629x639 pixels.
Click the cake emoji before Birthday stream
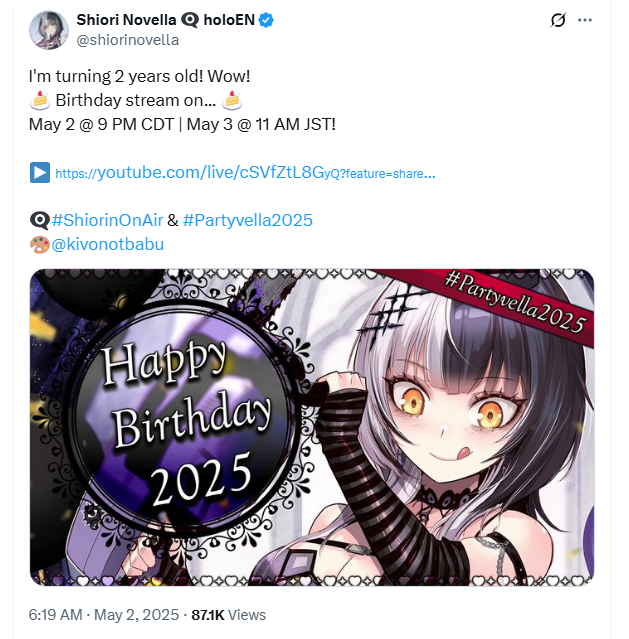[x=40, y=100]
